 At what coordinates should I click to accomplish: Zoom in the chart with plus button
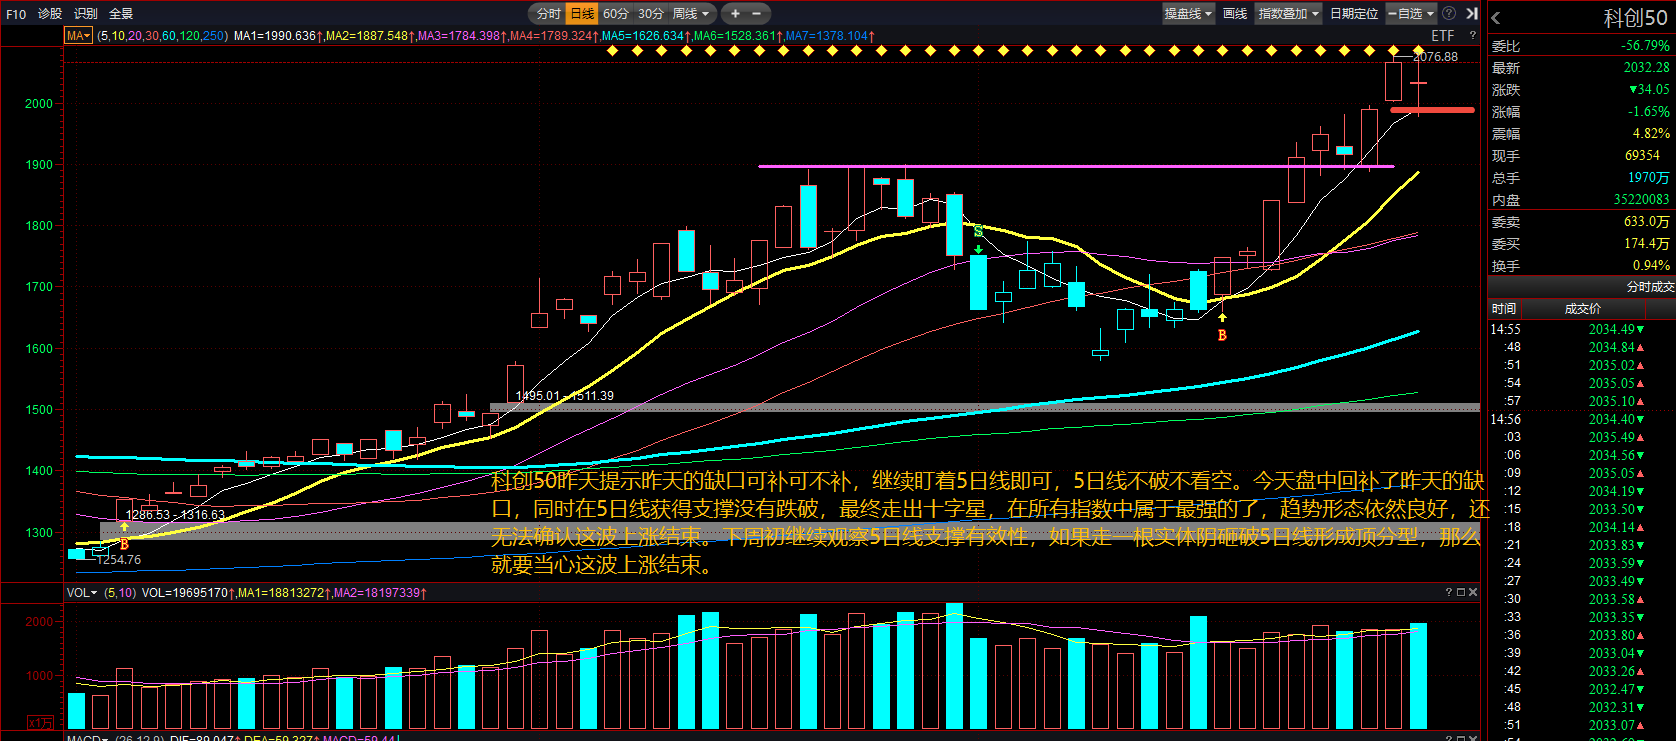pos(735,14)
